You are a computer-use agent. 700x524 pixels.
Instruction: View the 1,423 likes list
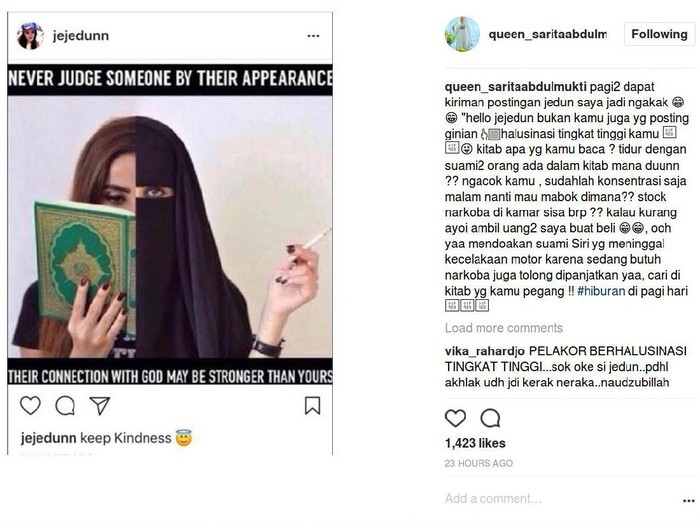475,443
